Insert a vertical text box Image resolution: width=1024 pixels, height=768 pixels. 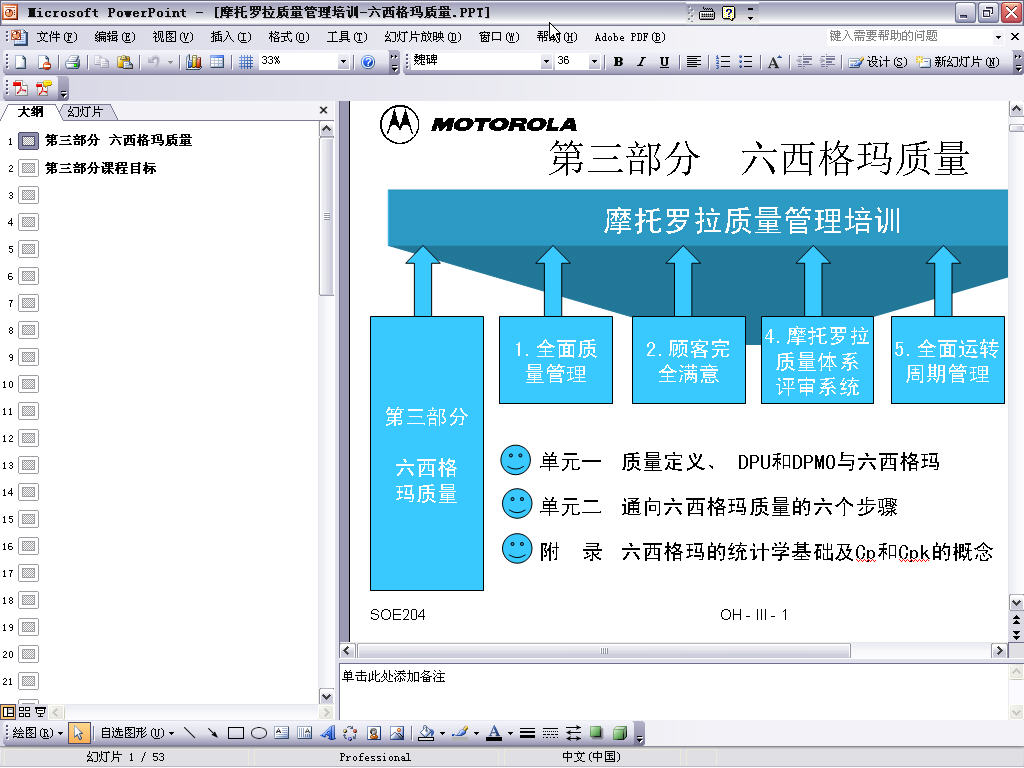304,733
